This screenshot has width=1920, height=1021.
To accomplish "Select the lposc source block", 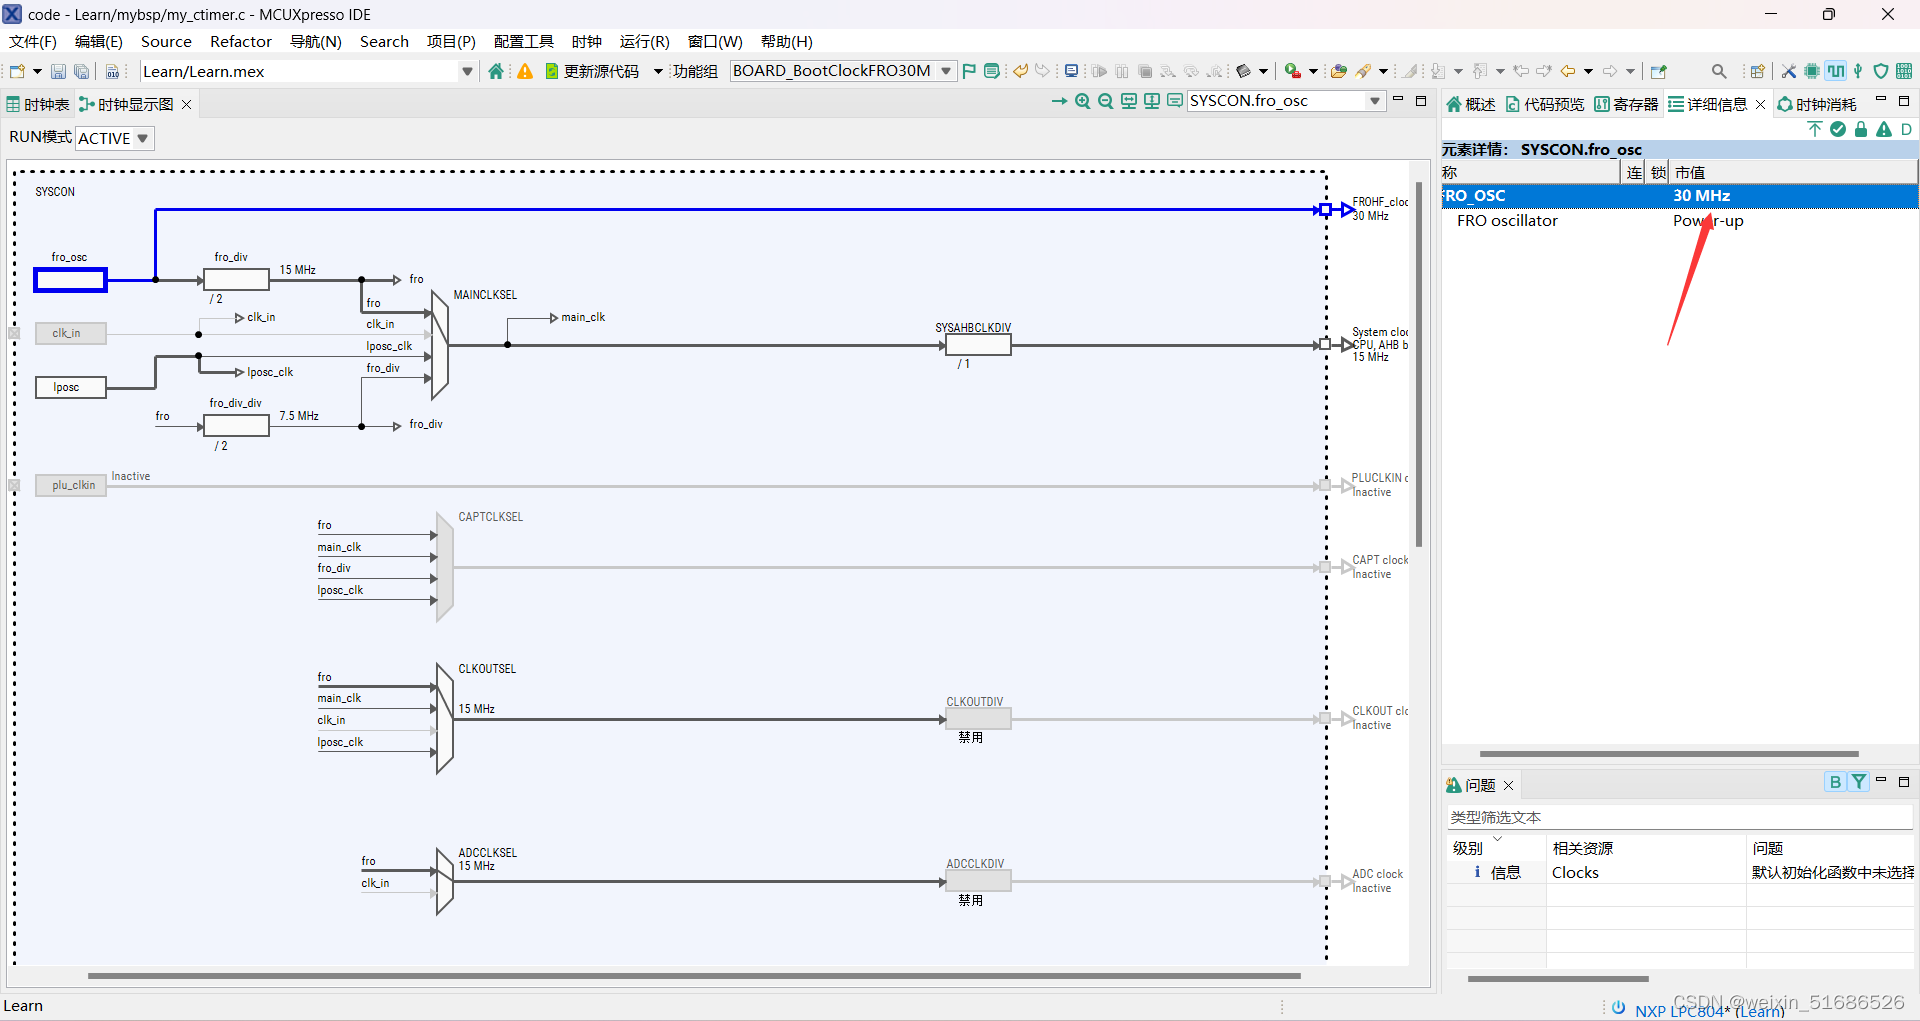I will click(70, 387).
